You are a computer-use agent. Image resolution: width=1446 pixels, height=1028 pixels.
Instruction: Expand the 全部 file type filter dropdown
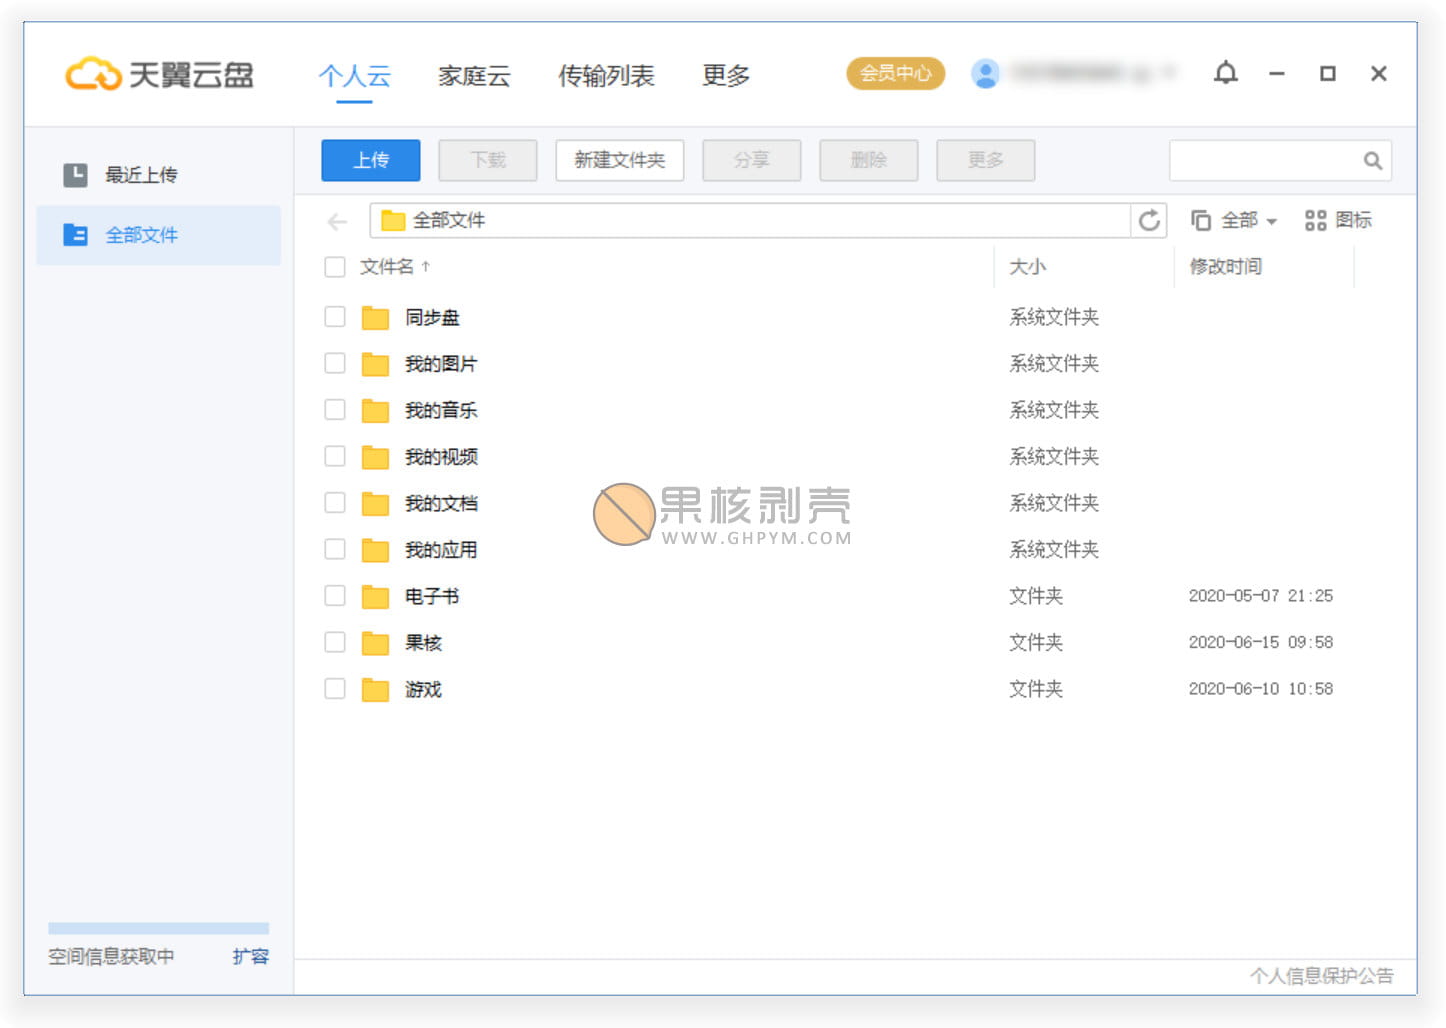(x=1235, y=220)
